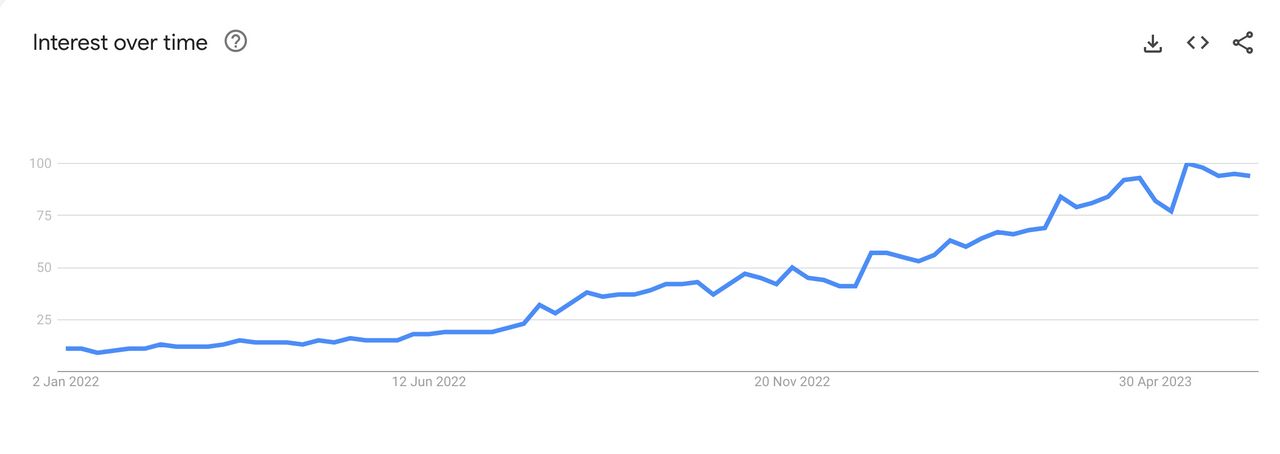The image size is (1280, 454).
Task: Click the "Interest over time" heading
Action: point(120,43)
